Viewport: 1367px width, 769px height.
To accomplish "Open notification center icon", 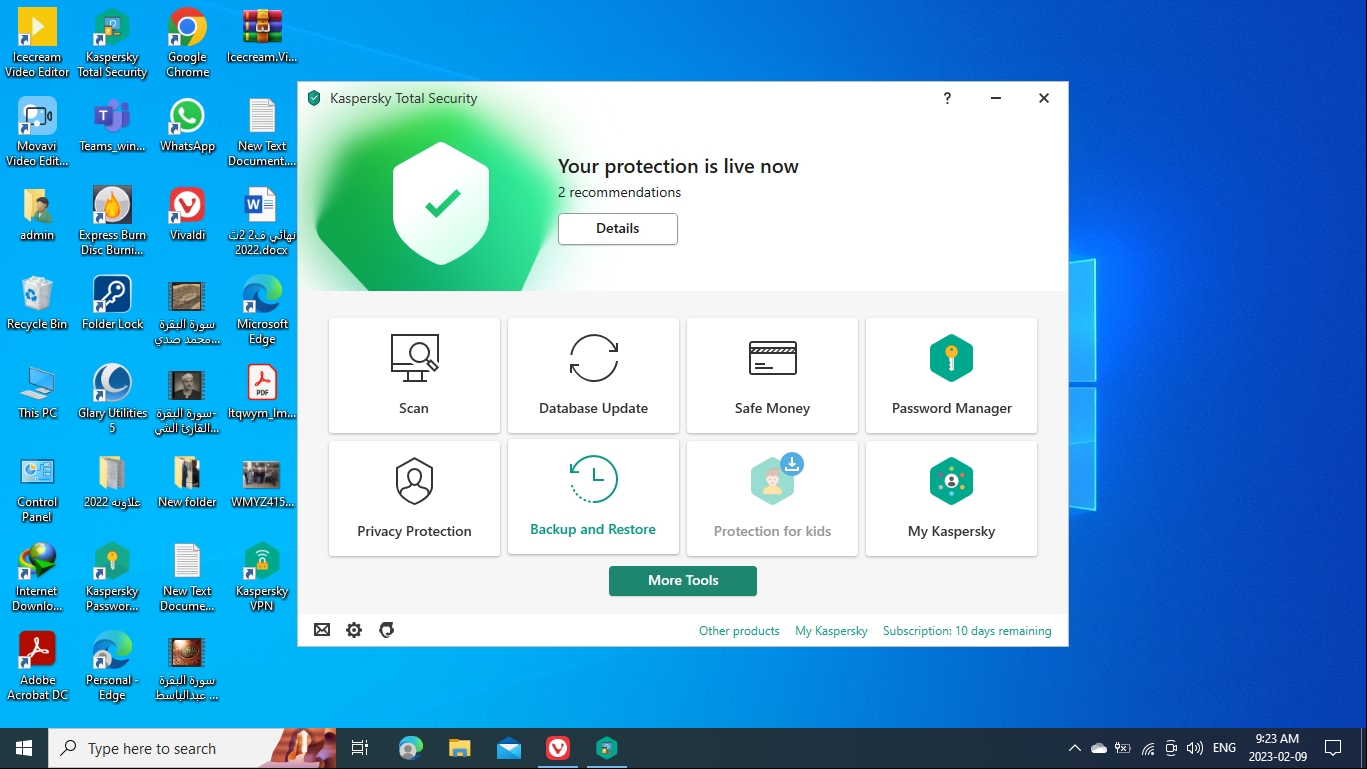I will (x=1333, y=748).
